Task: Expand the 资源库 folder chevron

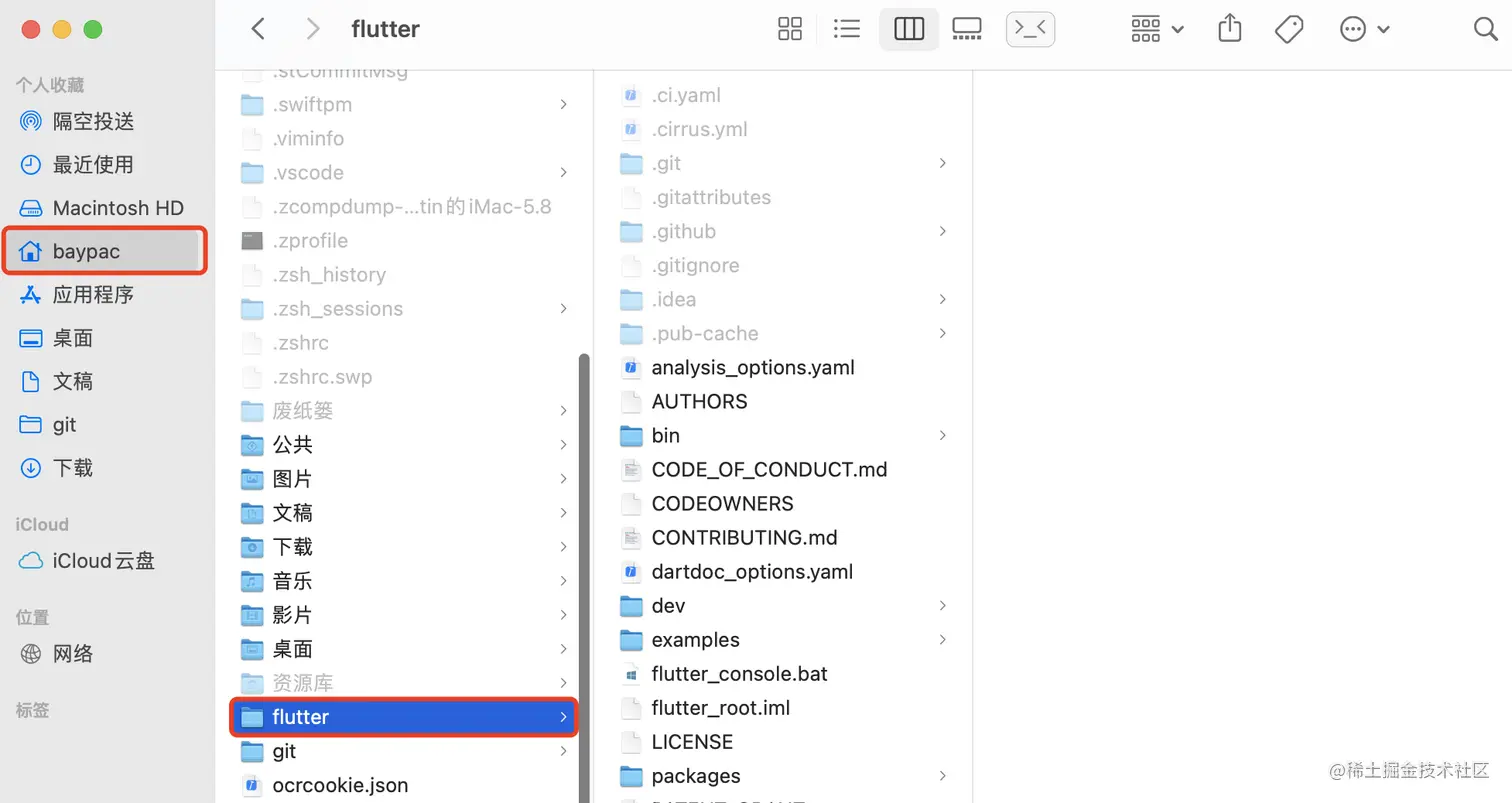Action: click(x=563, y=683)
